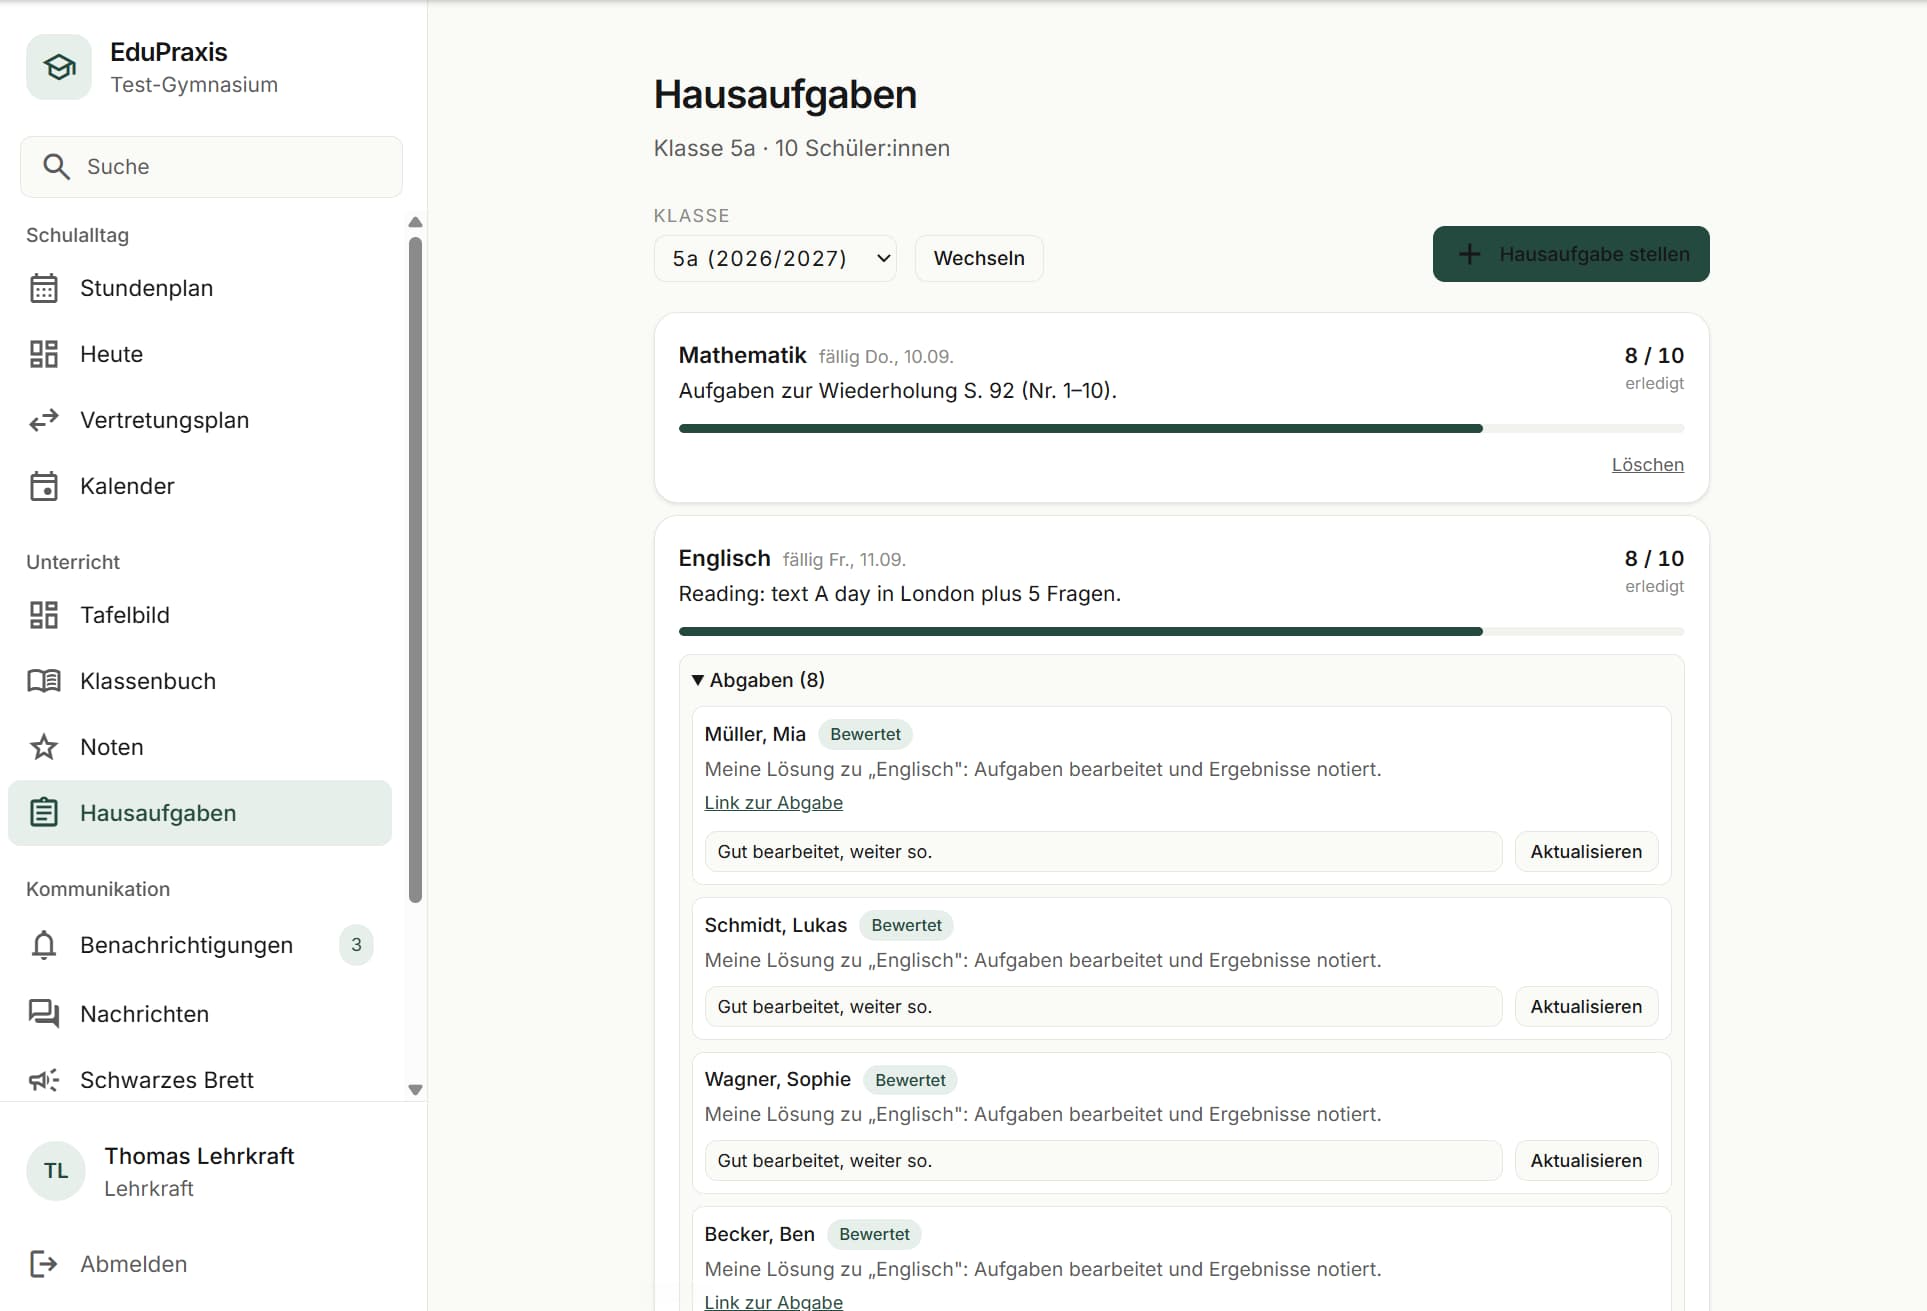Click the Englisch progress bar
The height and width of the screenshot is (1311, 1927).
coord(1181,632)
